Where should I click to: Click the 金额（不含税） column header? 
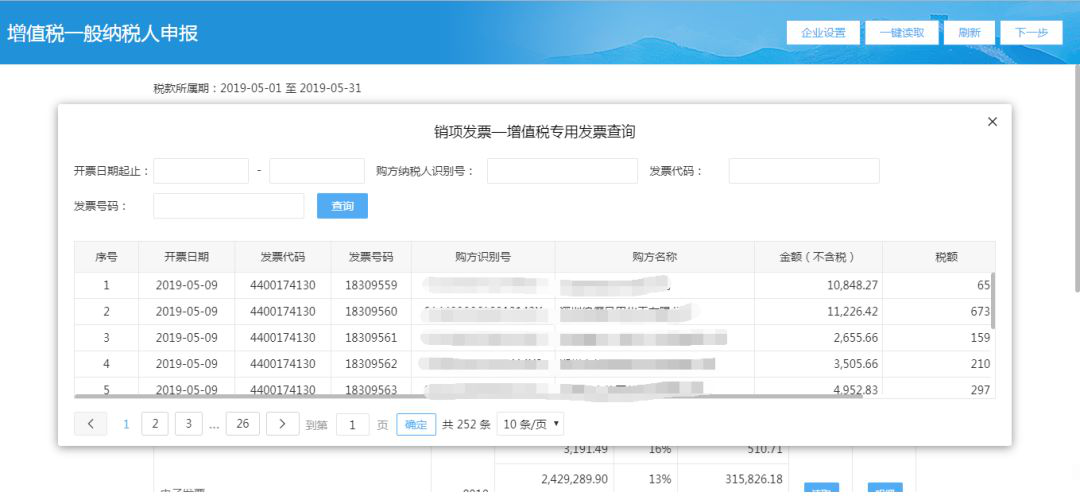click(x=818, y=257)
